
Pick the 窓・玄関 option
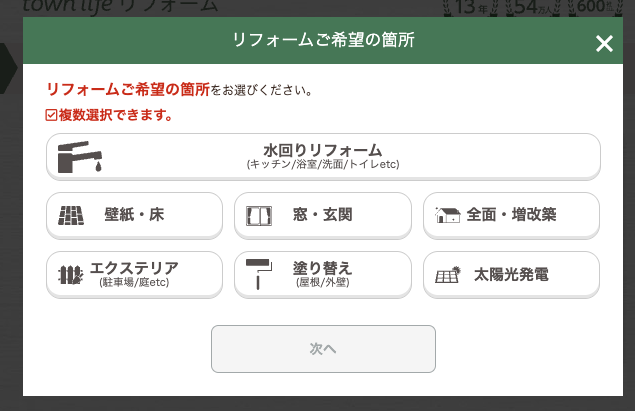point(323,215)
